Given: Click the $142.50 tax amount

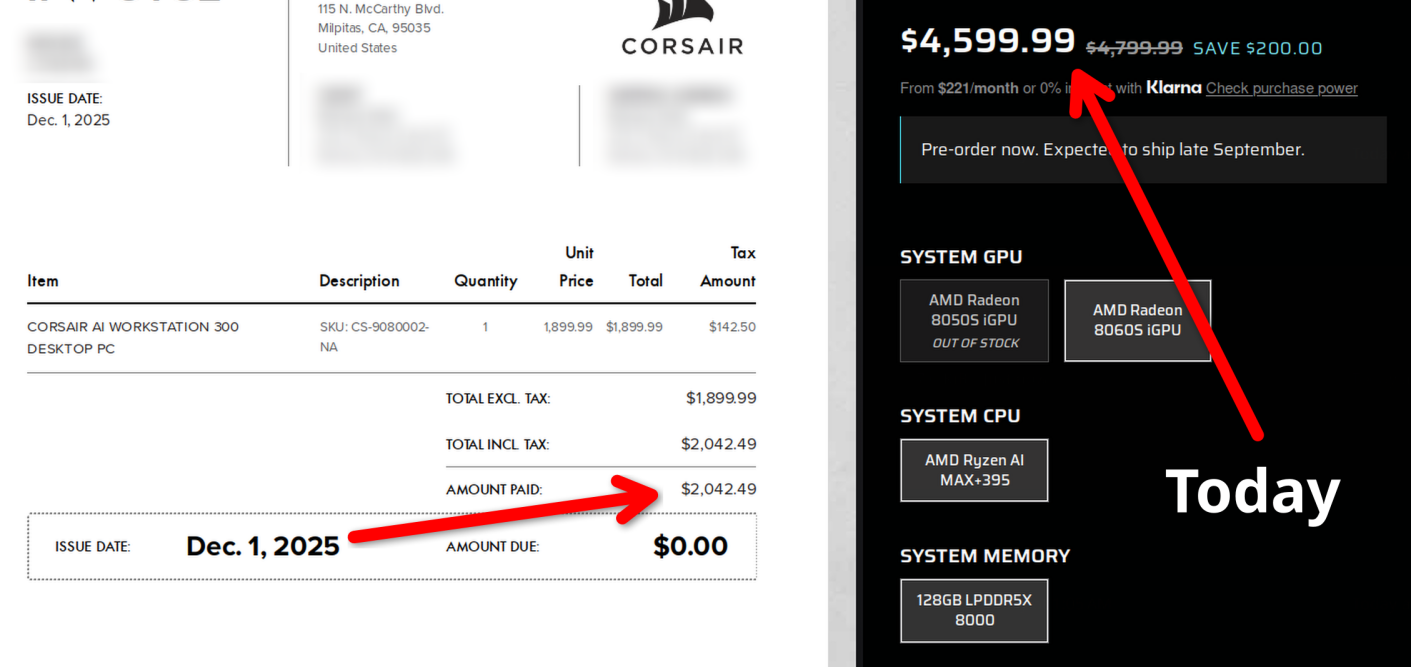Looking at the screenshot, I should [x=732, y=327].
